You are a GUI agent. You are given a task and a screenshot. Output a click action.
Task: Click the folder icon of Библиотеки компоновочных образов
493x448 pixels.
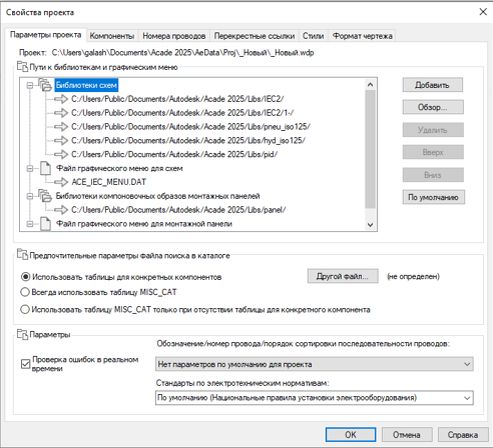[45, 196]
